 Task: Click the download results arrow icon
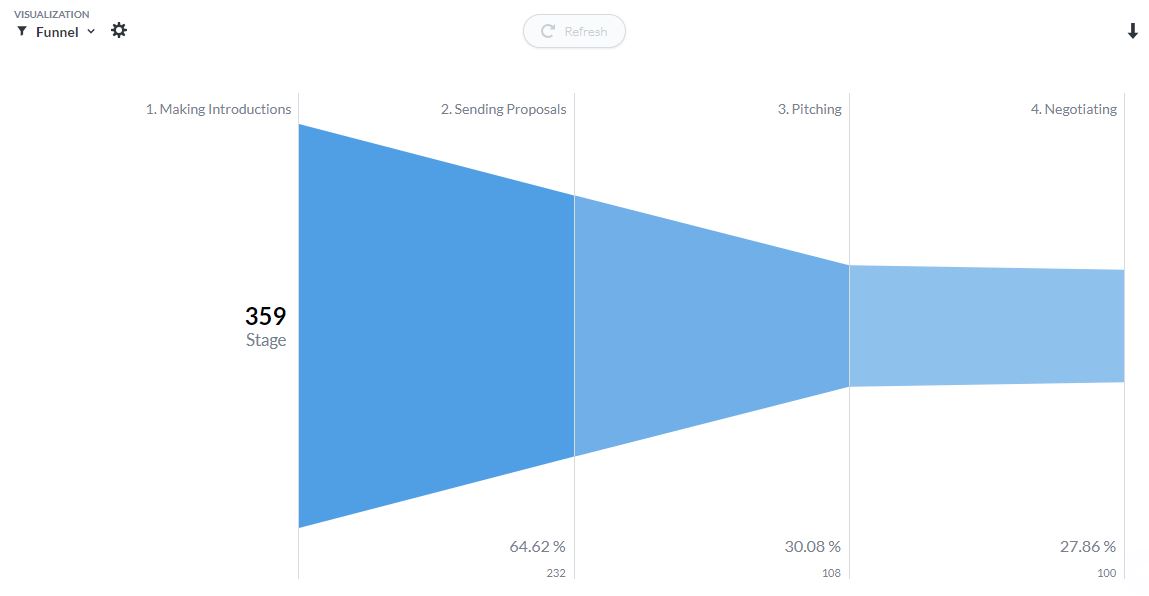(1132, 31)
